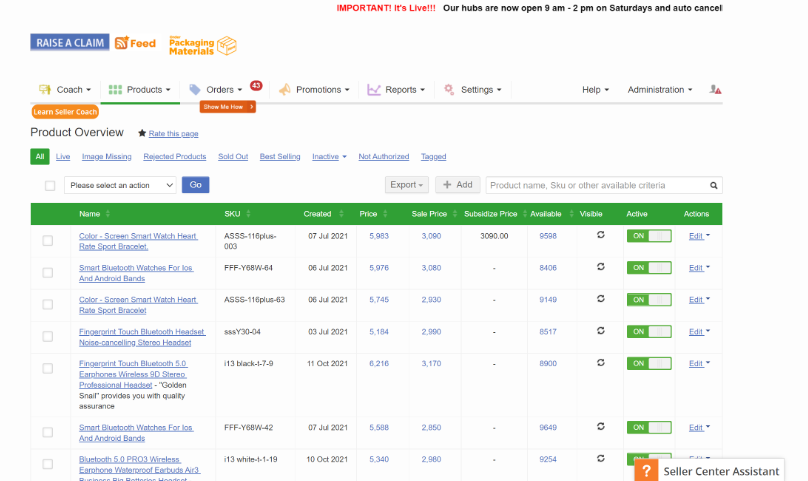
Task: Click the user icon next to Administration
Action: 714,90
